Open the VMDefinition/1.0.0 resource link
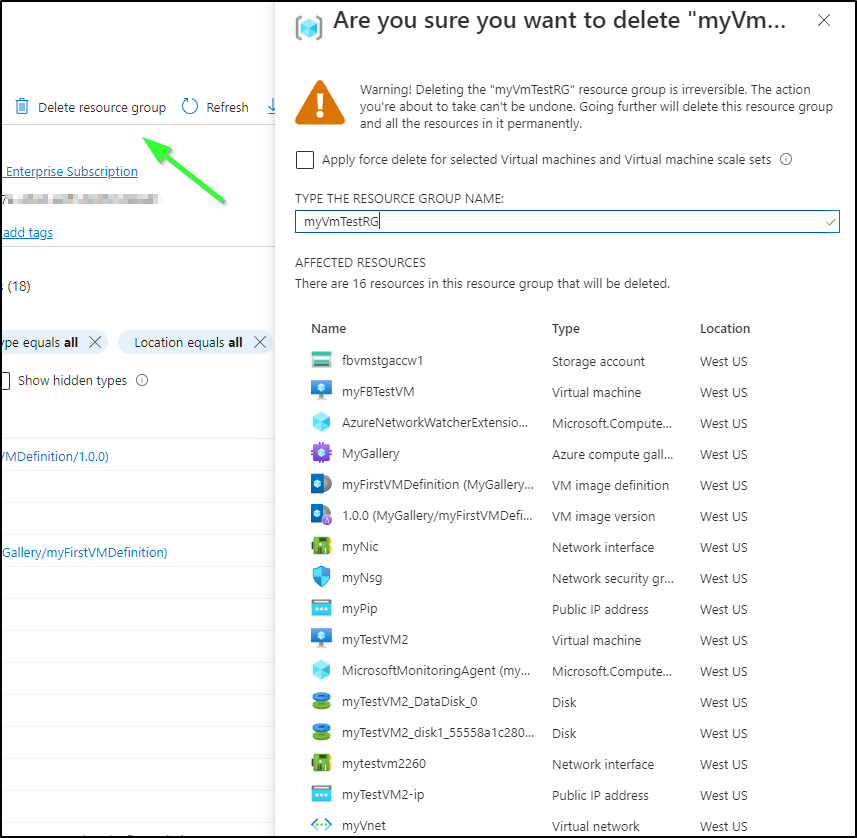Screen dimensions: 857x838 click(x=55, y=456)
